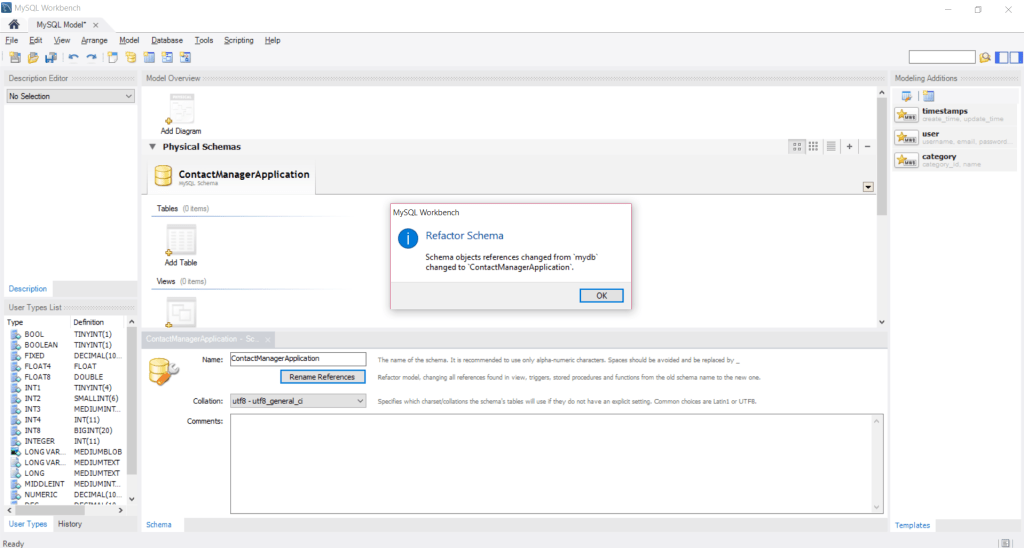This screenshot has height=548, width=1024.
Task: Select the category template
Action: pos(955,160)
